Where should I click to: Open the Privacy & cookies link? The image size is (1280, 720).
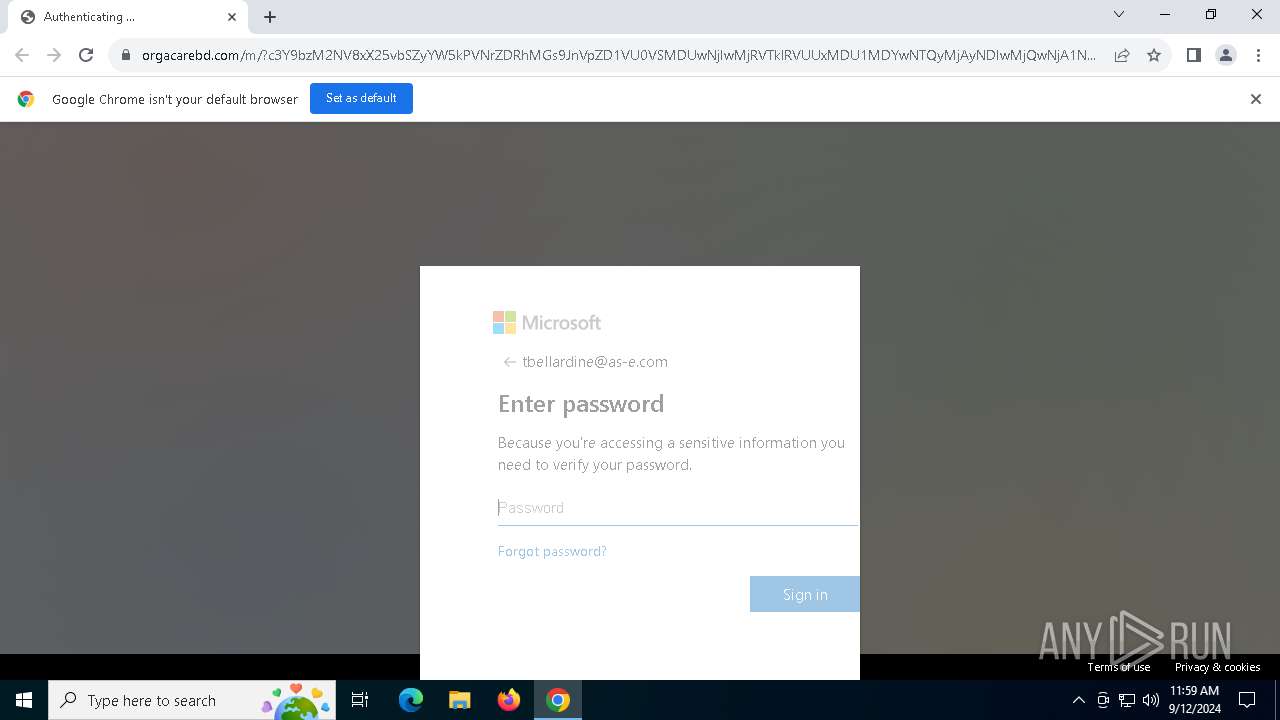click(1217, 667)
